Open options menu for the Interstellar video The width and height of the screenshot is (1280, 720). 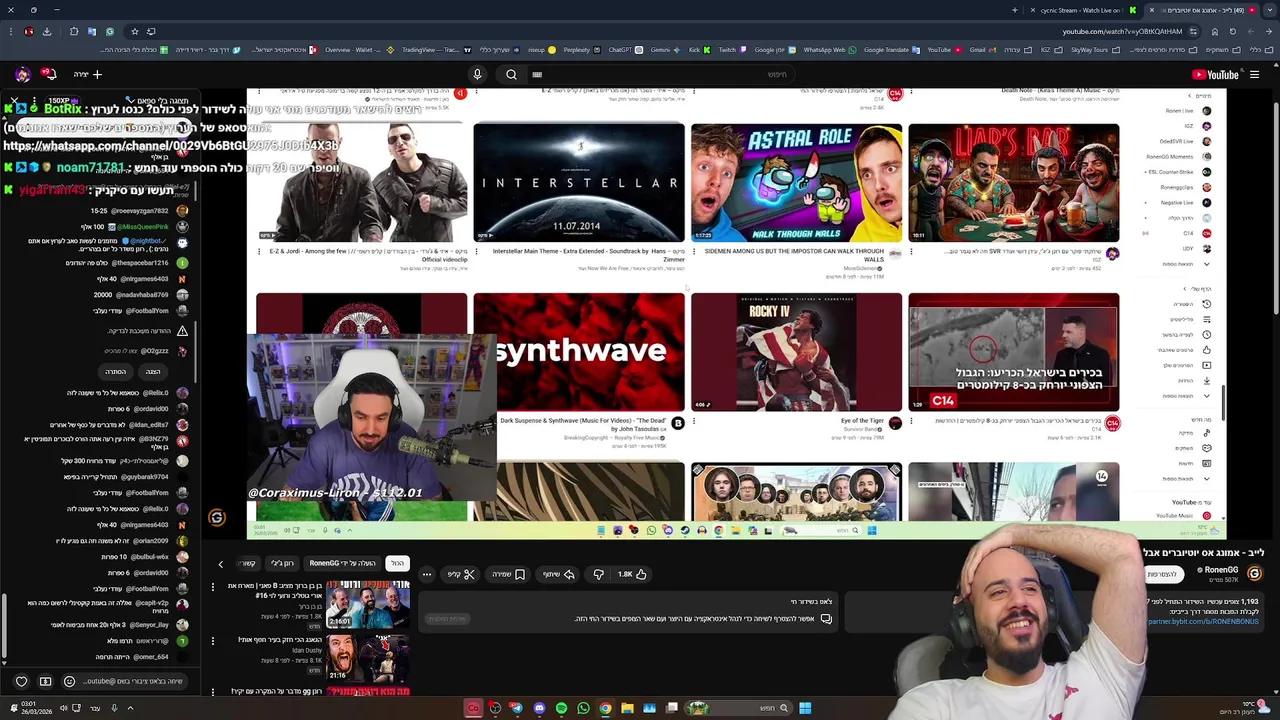pos(477,252)
